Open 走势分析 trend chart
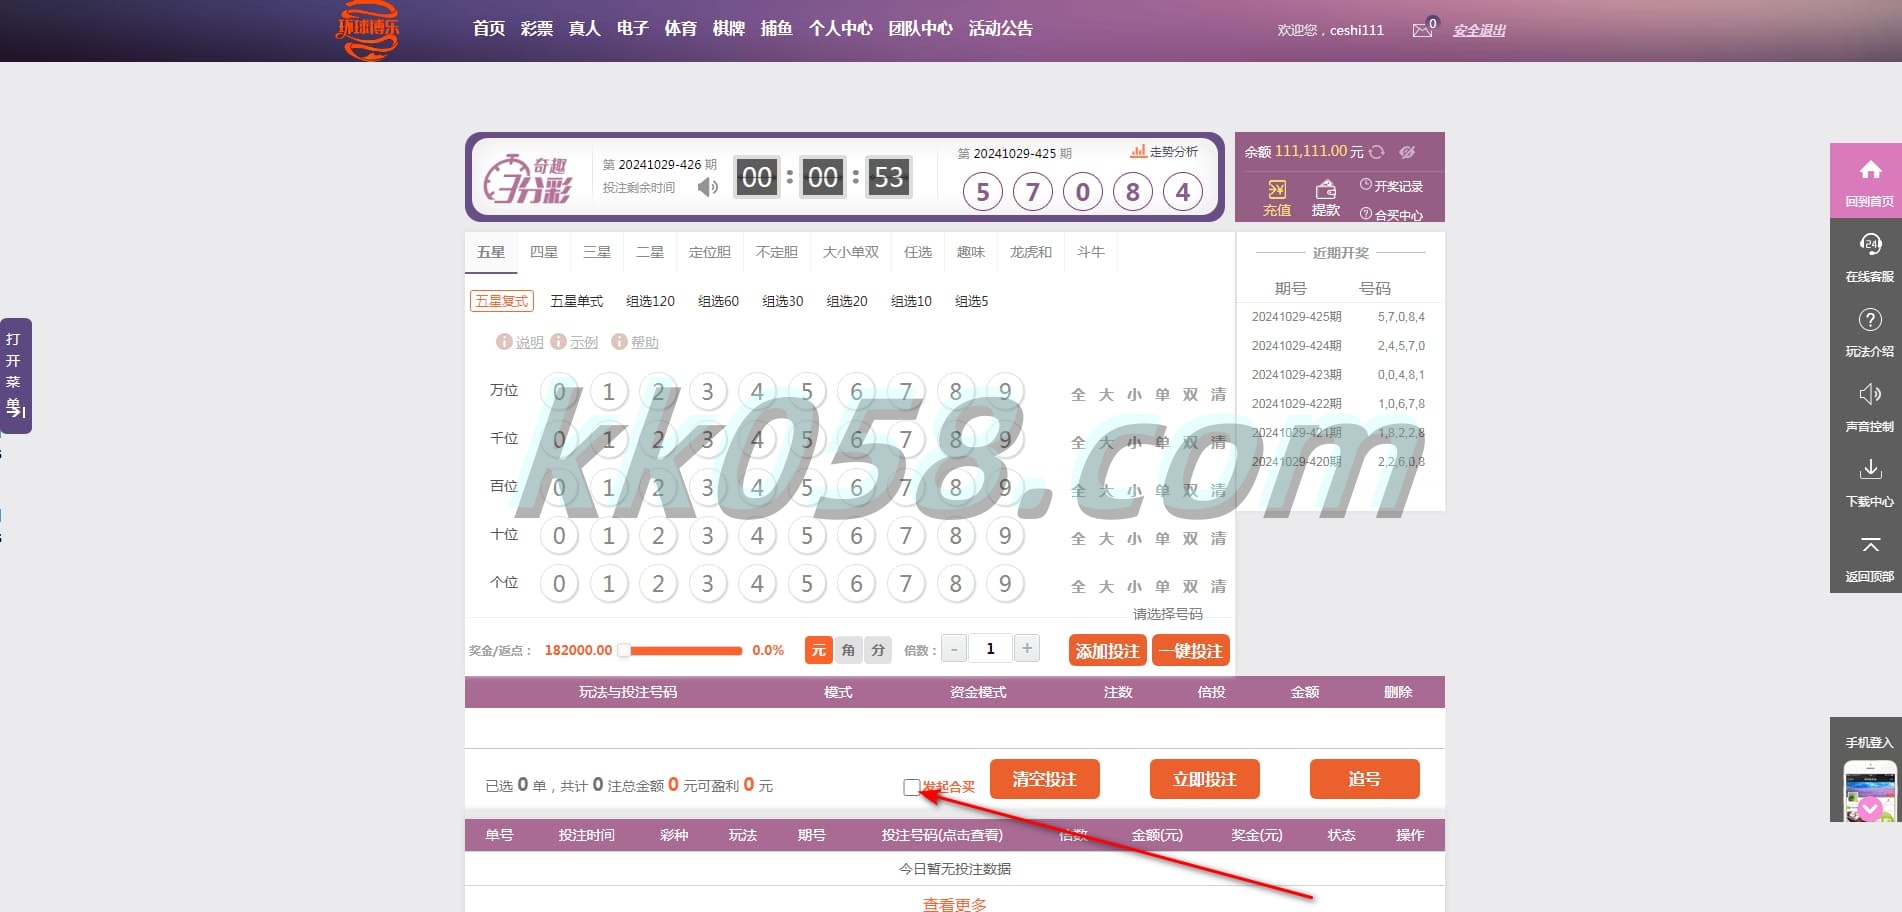This screenshot has height=912, width=1902. [1164, 152]
